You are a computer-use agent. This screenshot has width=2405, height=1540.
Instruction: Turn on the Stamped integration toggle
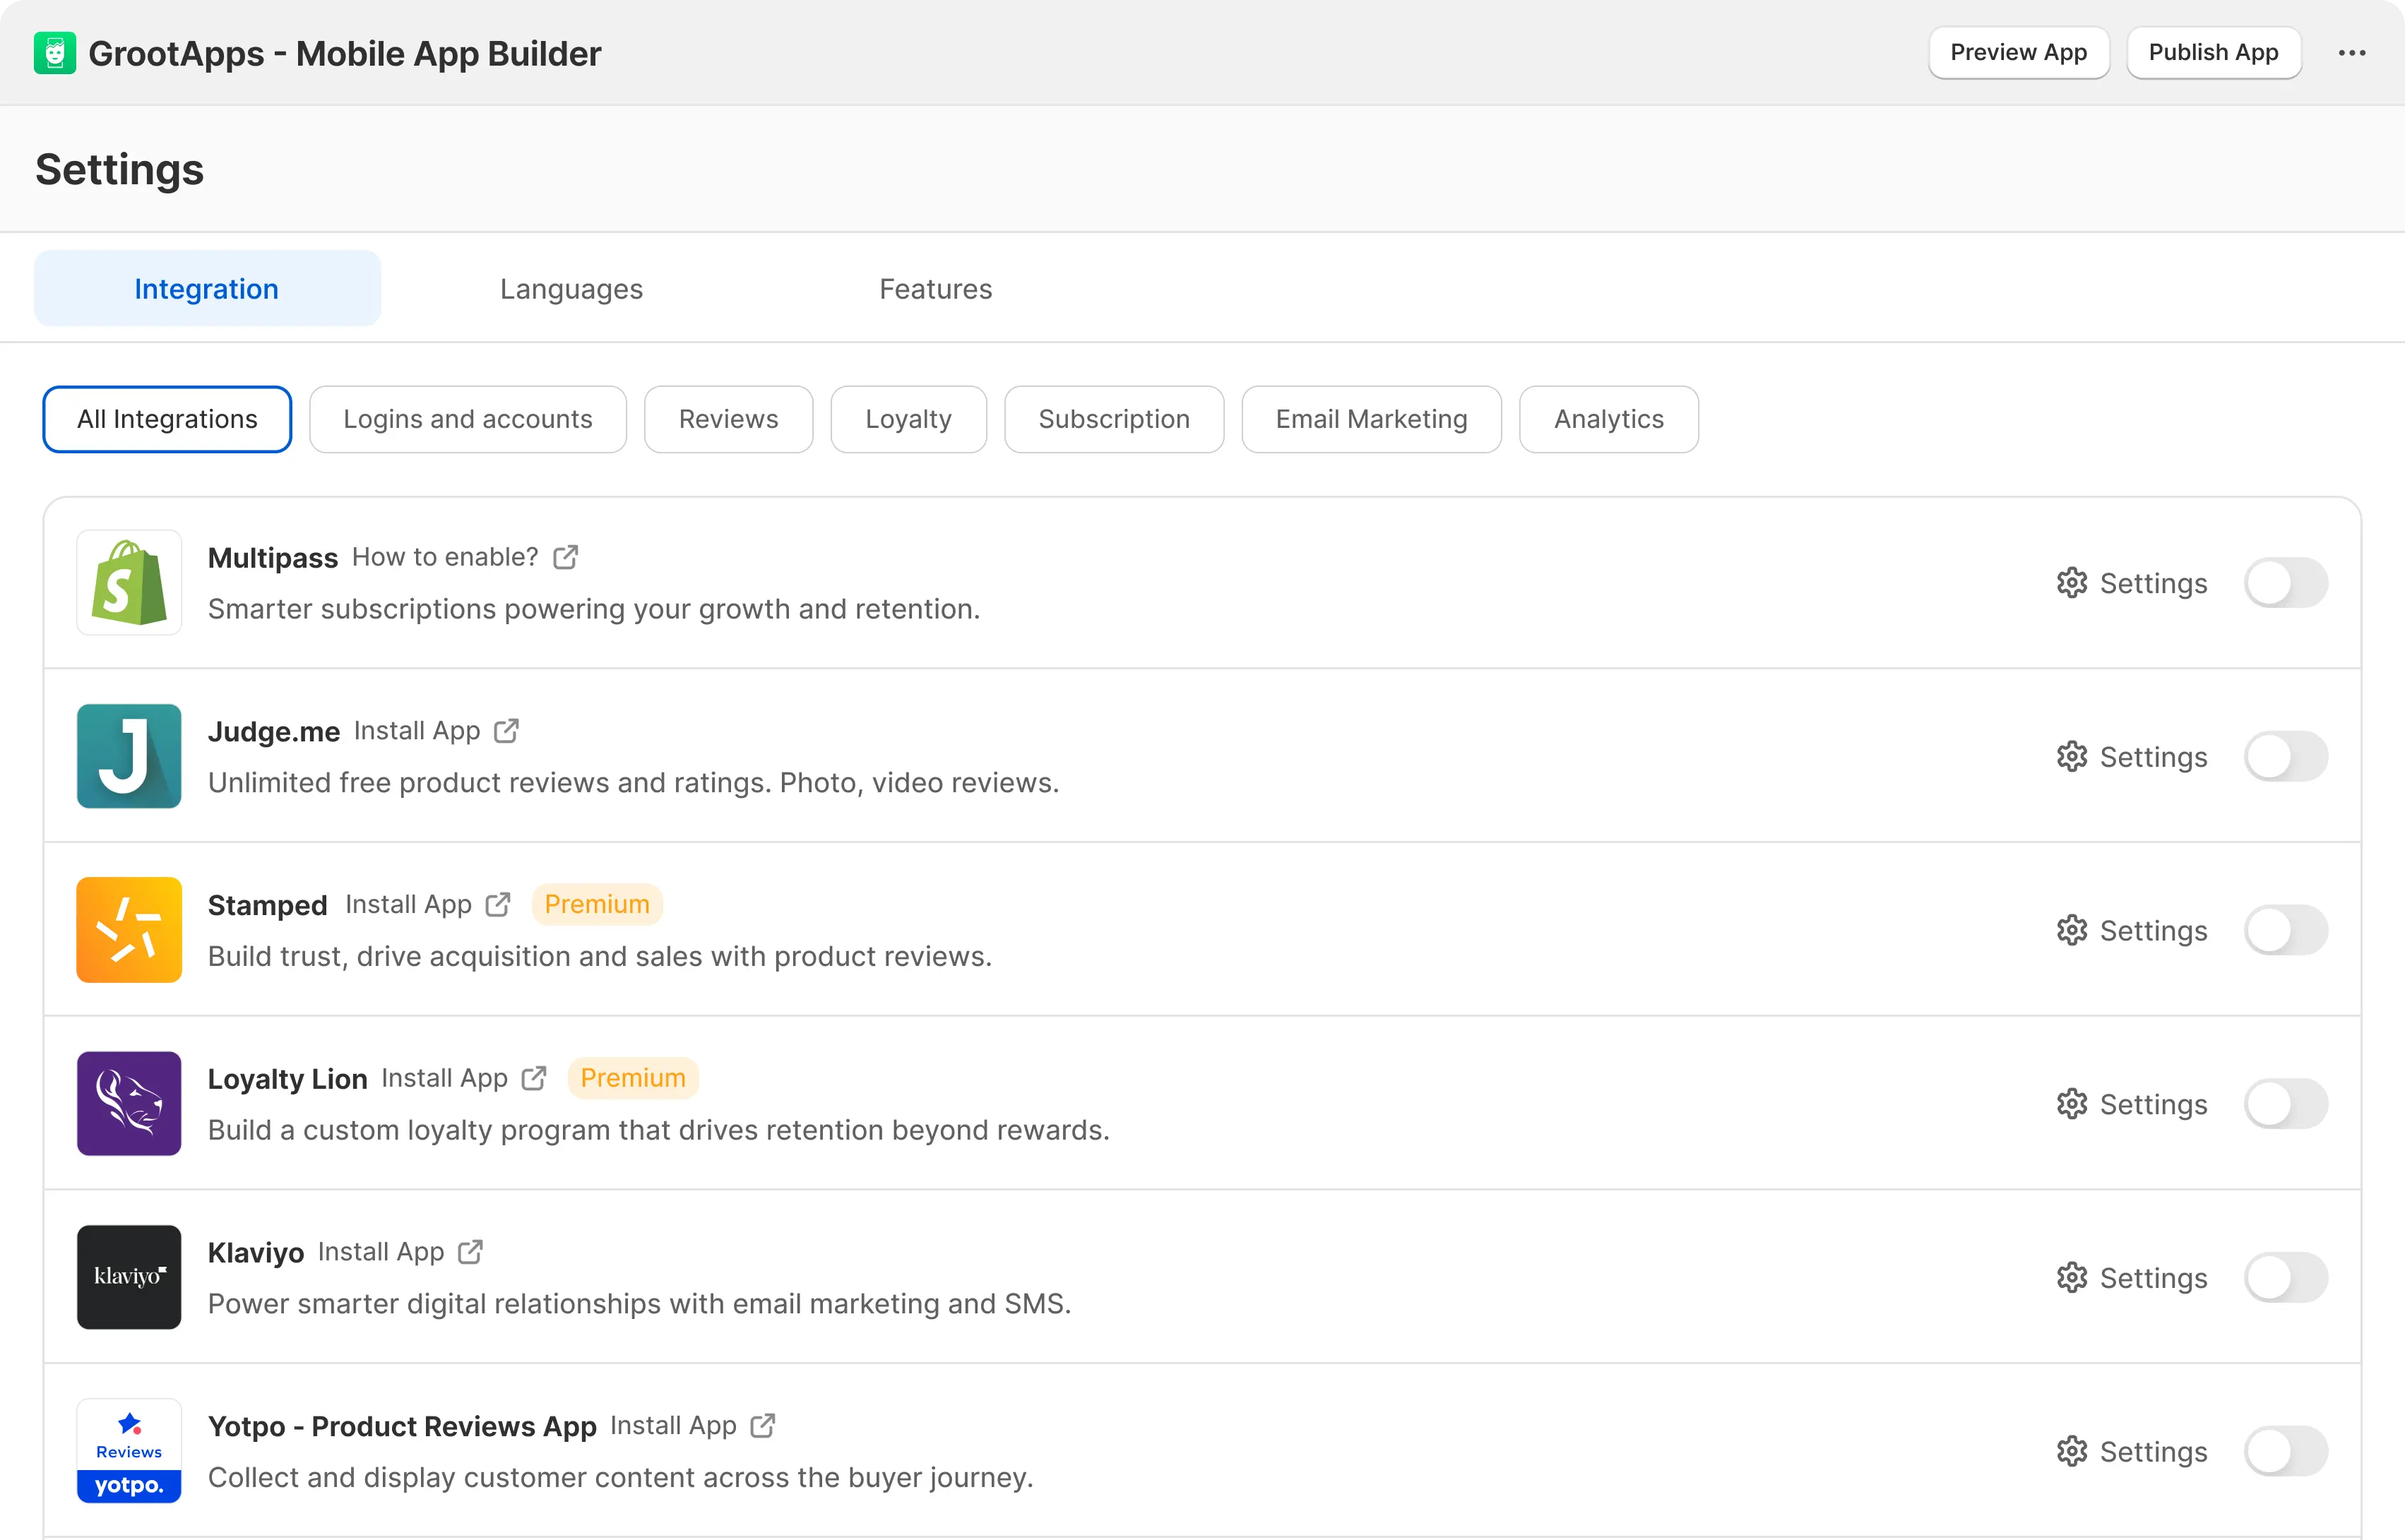[x=2285, y=930]
